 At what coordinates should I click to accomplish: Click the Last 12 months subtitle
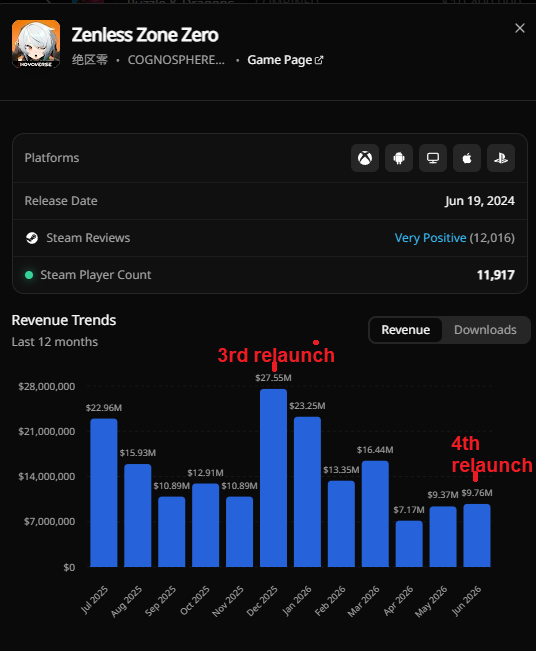(x=55, y=342)
